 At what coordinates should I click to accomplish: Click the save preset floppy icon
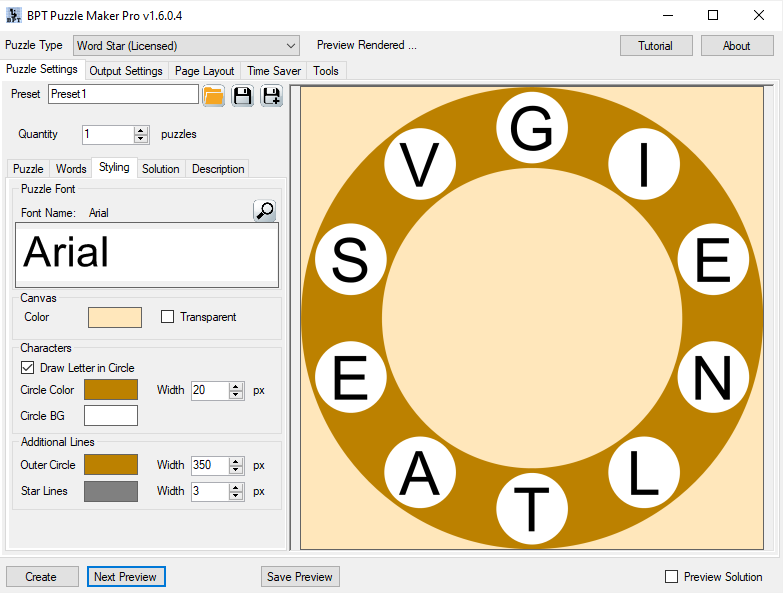tap(243, 95)
